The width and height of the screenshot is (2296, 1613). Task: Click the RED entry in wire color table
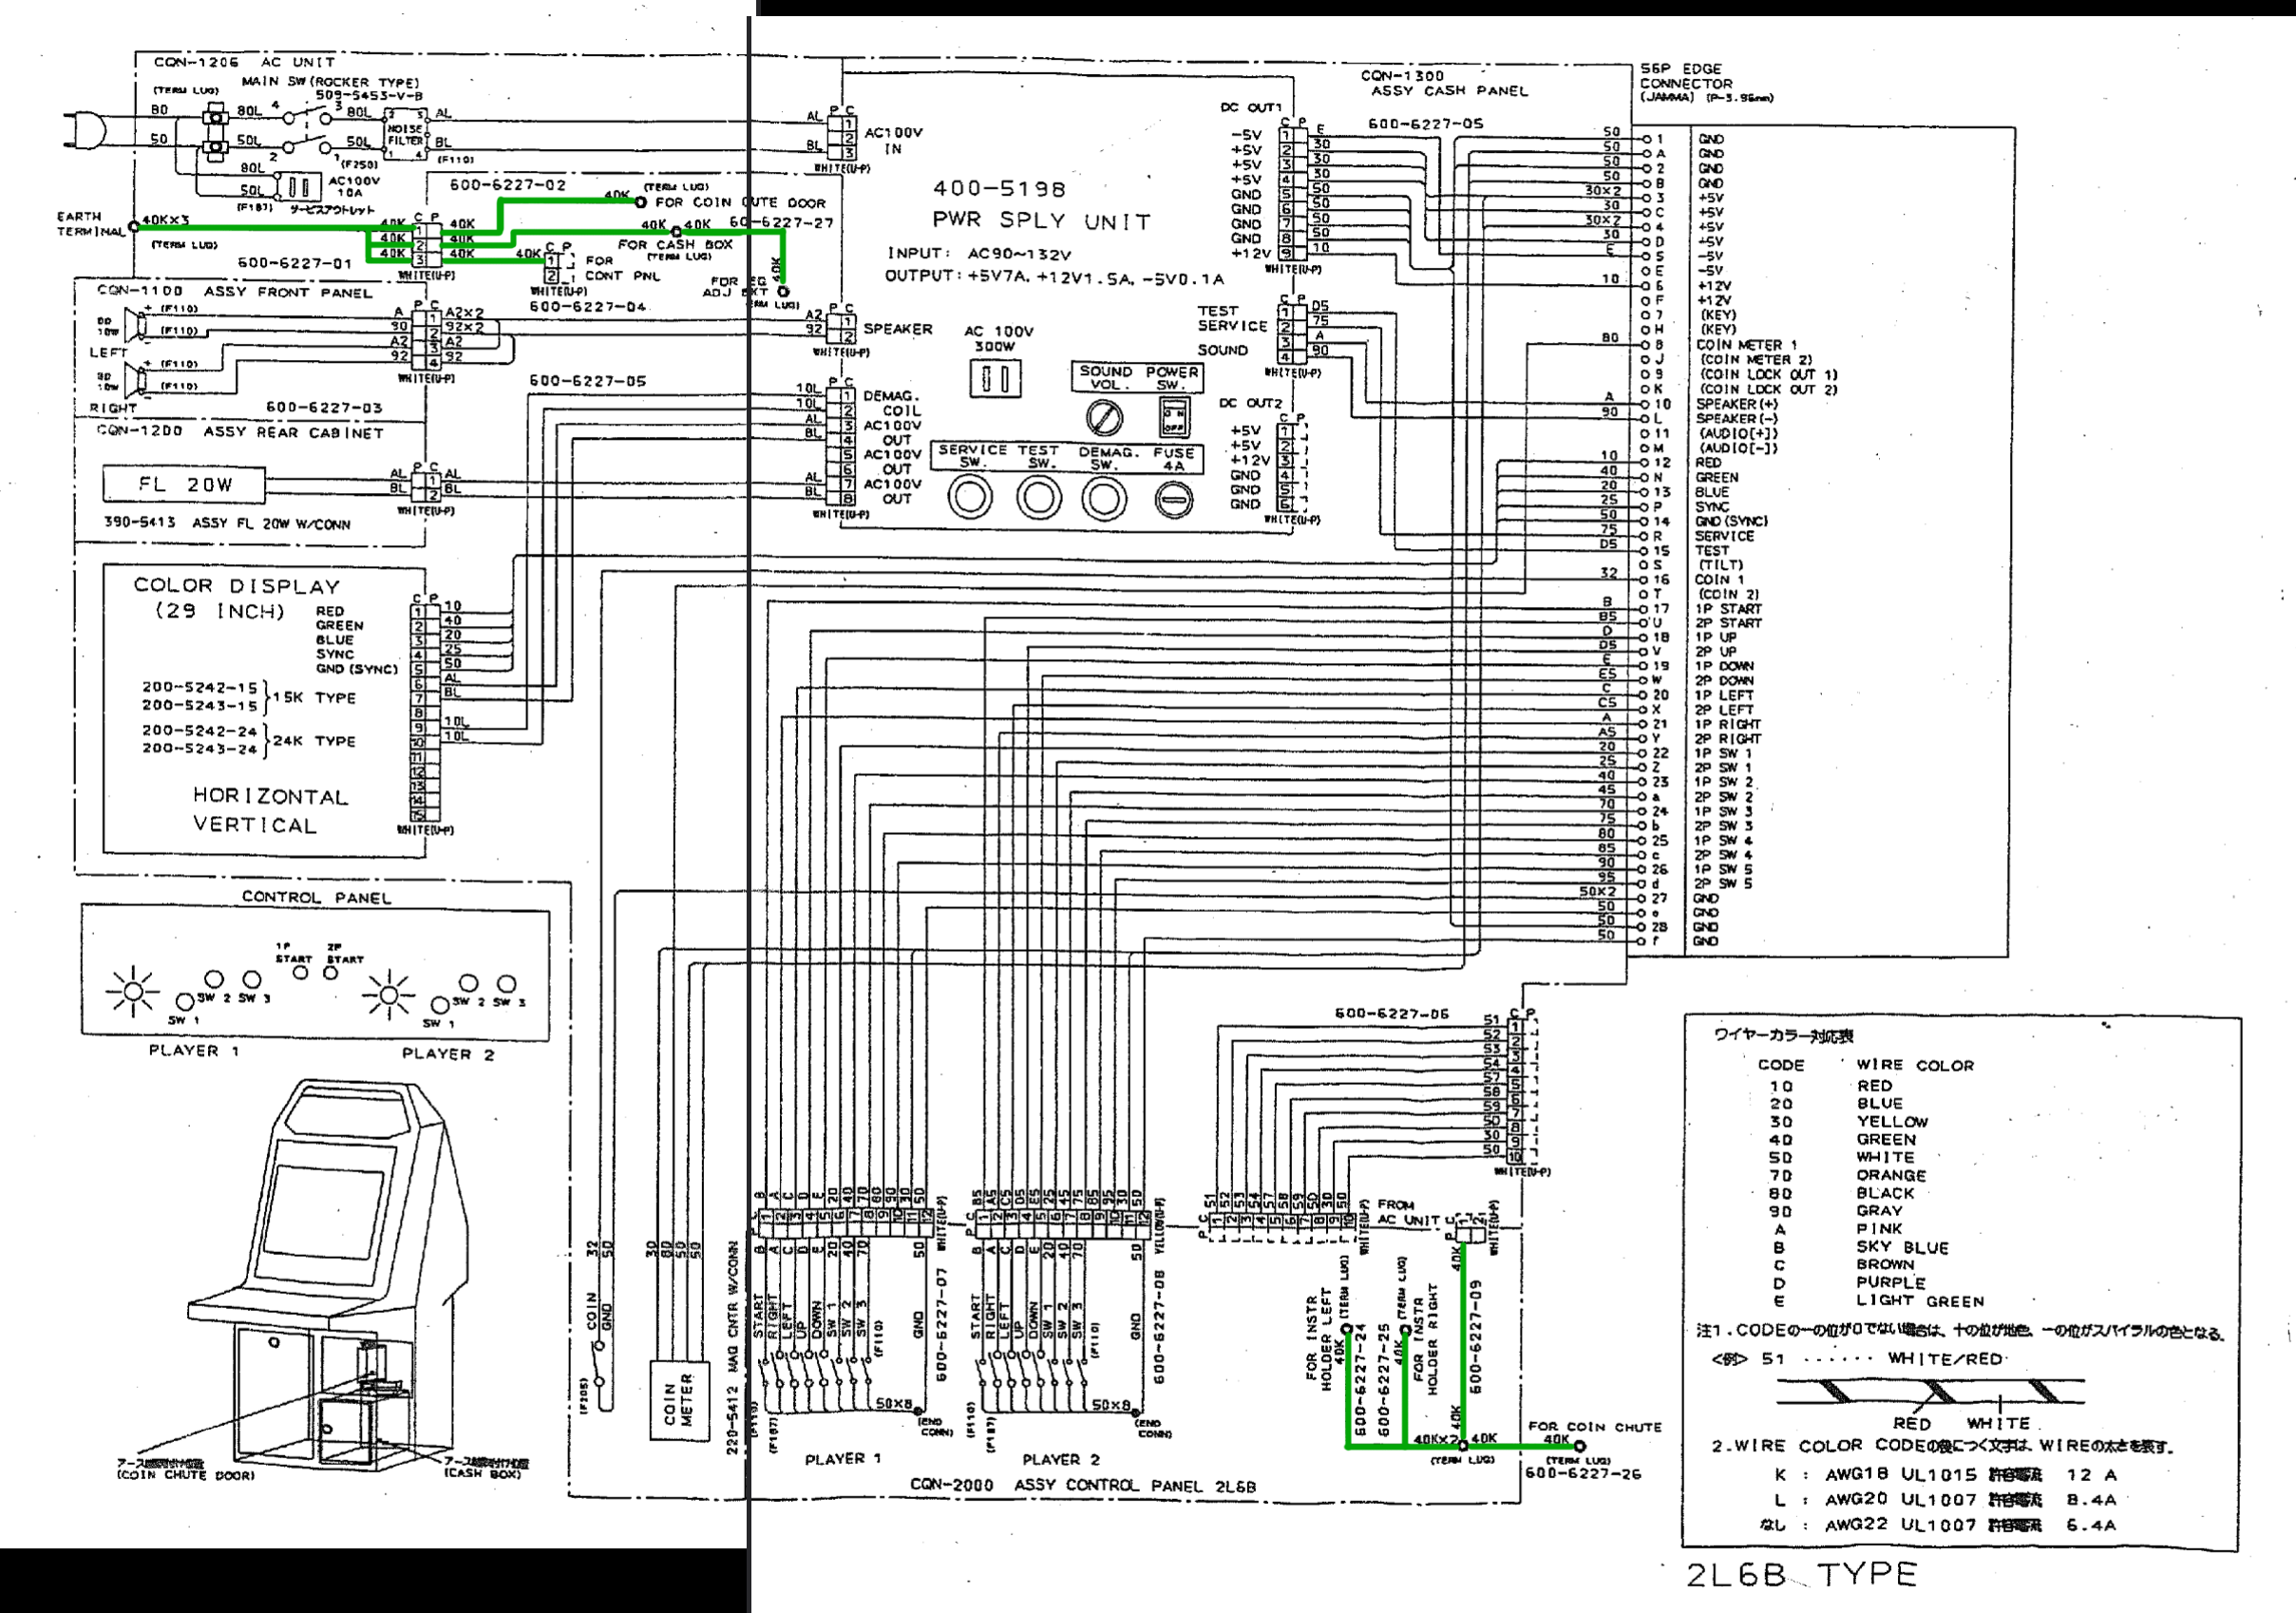tap(1873, 1086)
